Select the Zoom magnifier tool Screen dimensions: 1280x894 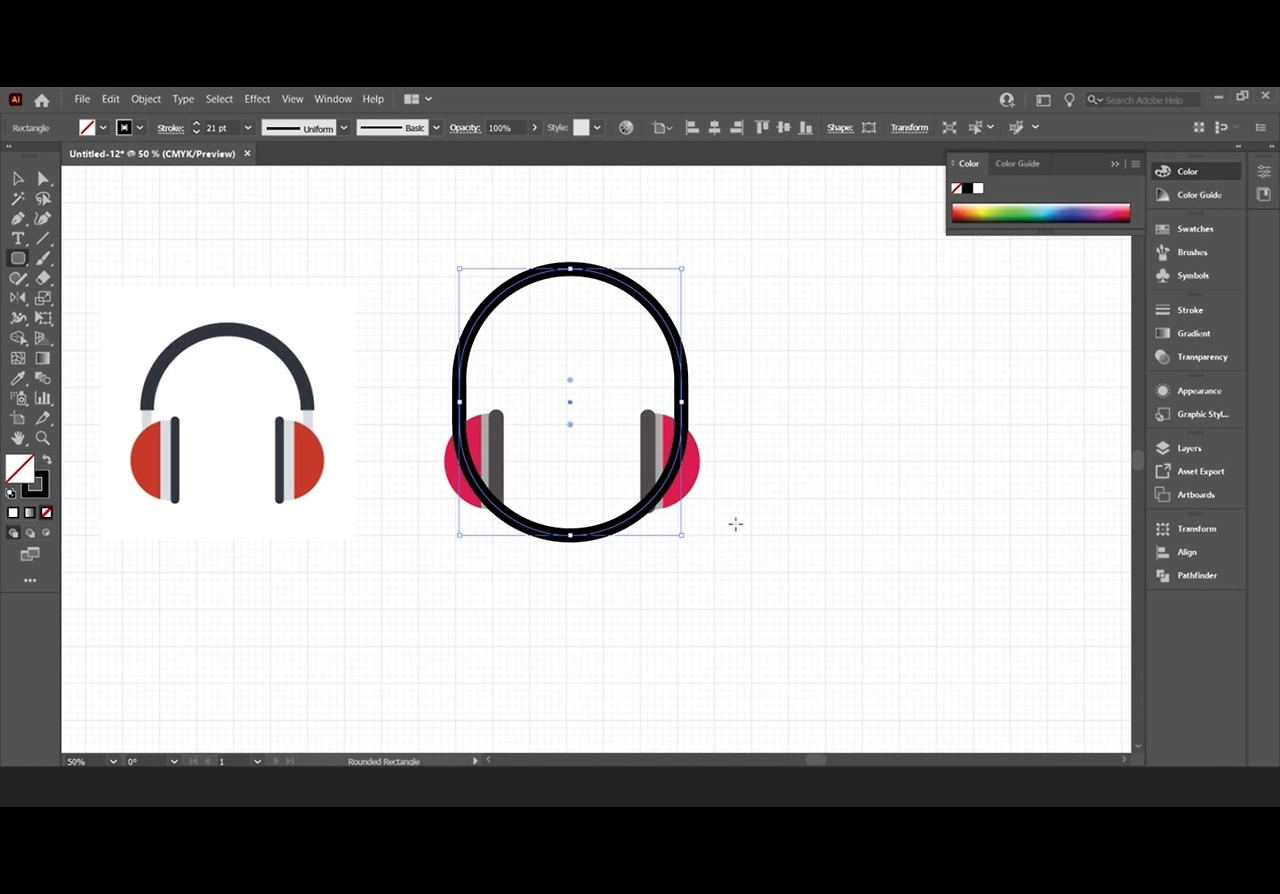click(43, 438)
